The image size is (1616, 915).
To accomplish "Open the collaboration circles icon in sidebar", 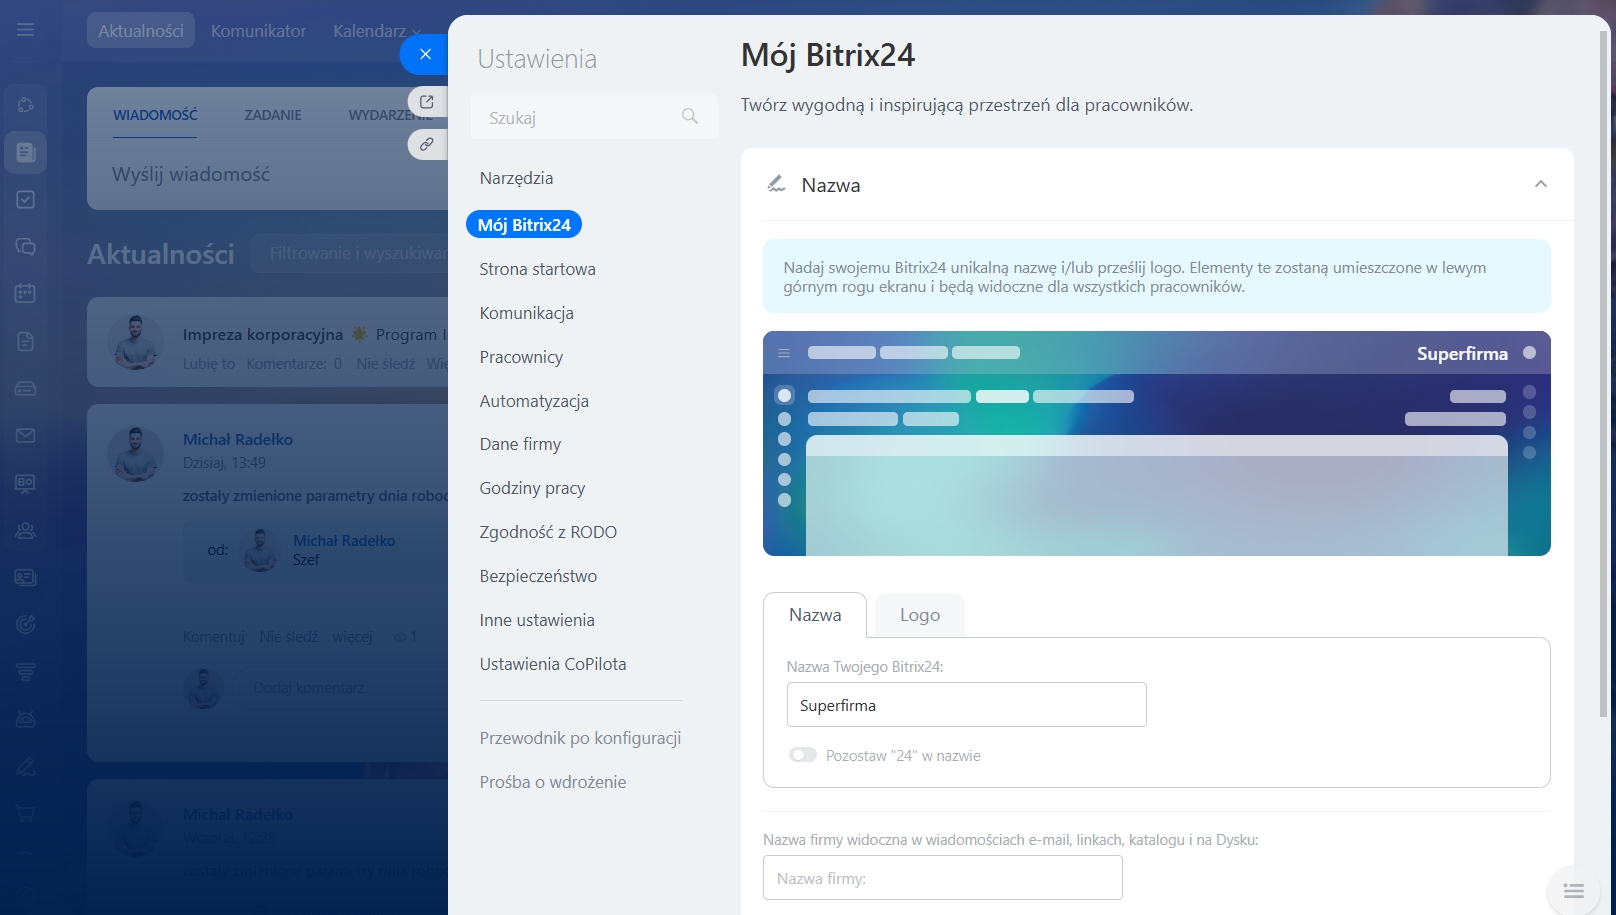I will click(x=26, y=104).
